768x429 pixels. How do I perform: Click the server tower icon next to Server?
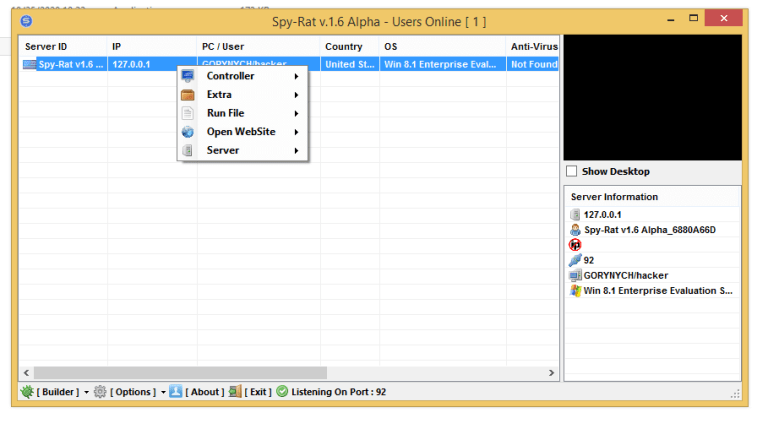tap(188, 150)
